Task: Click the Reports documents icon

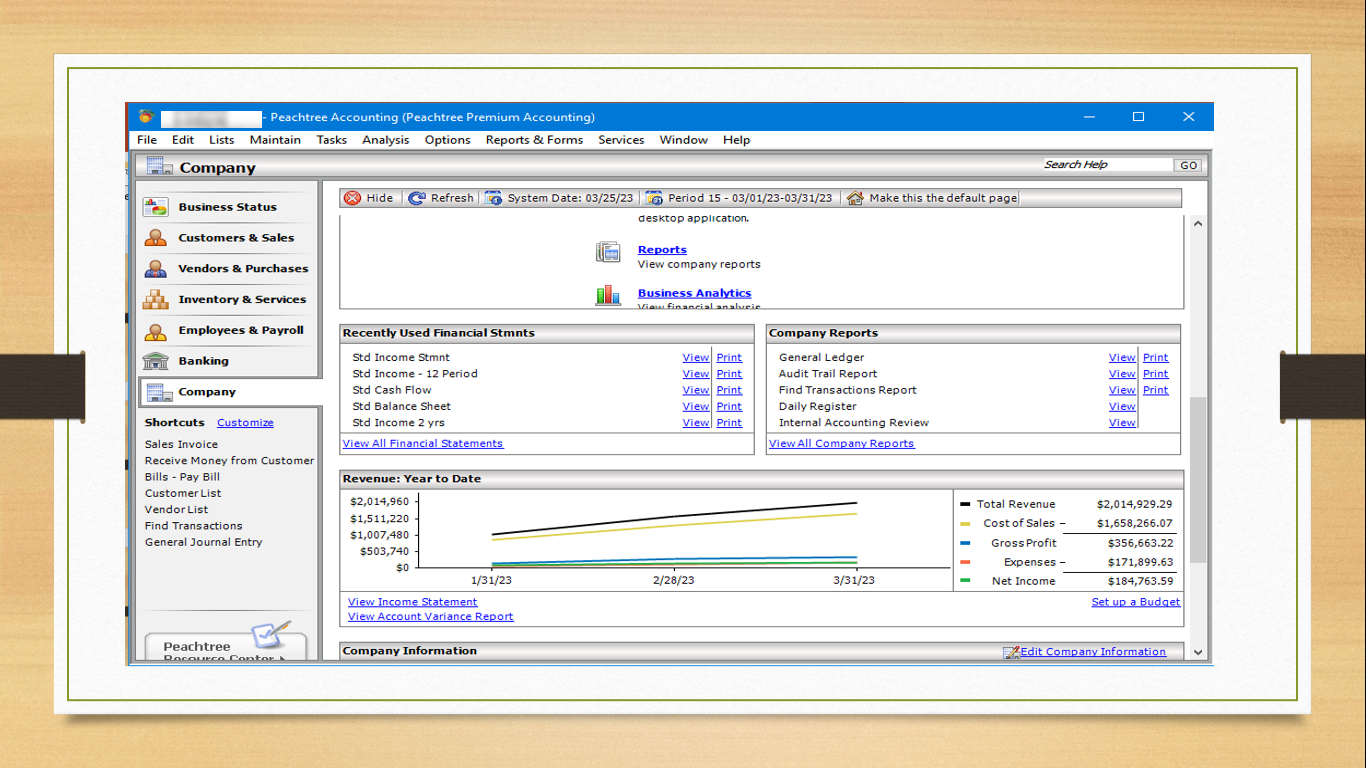Action: 608,252
